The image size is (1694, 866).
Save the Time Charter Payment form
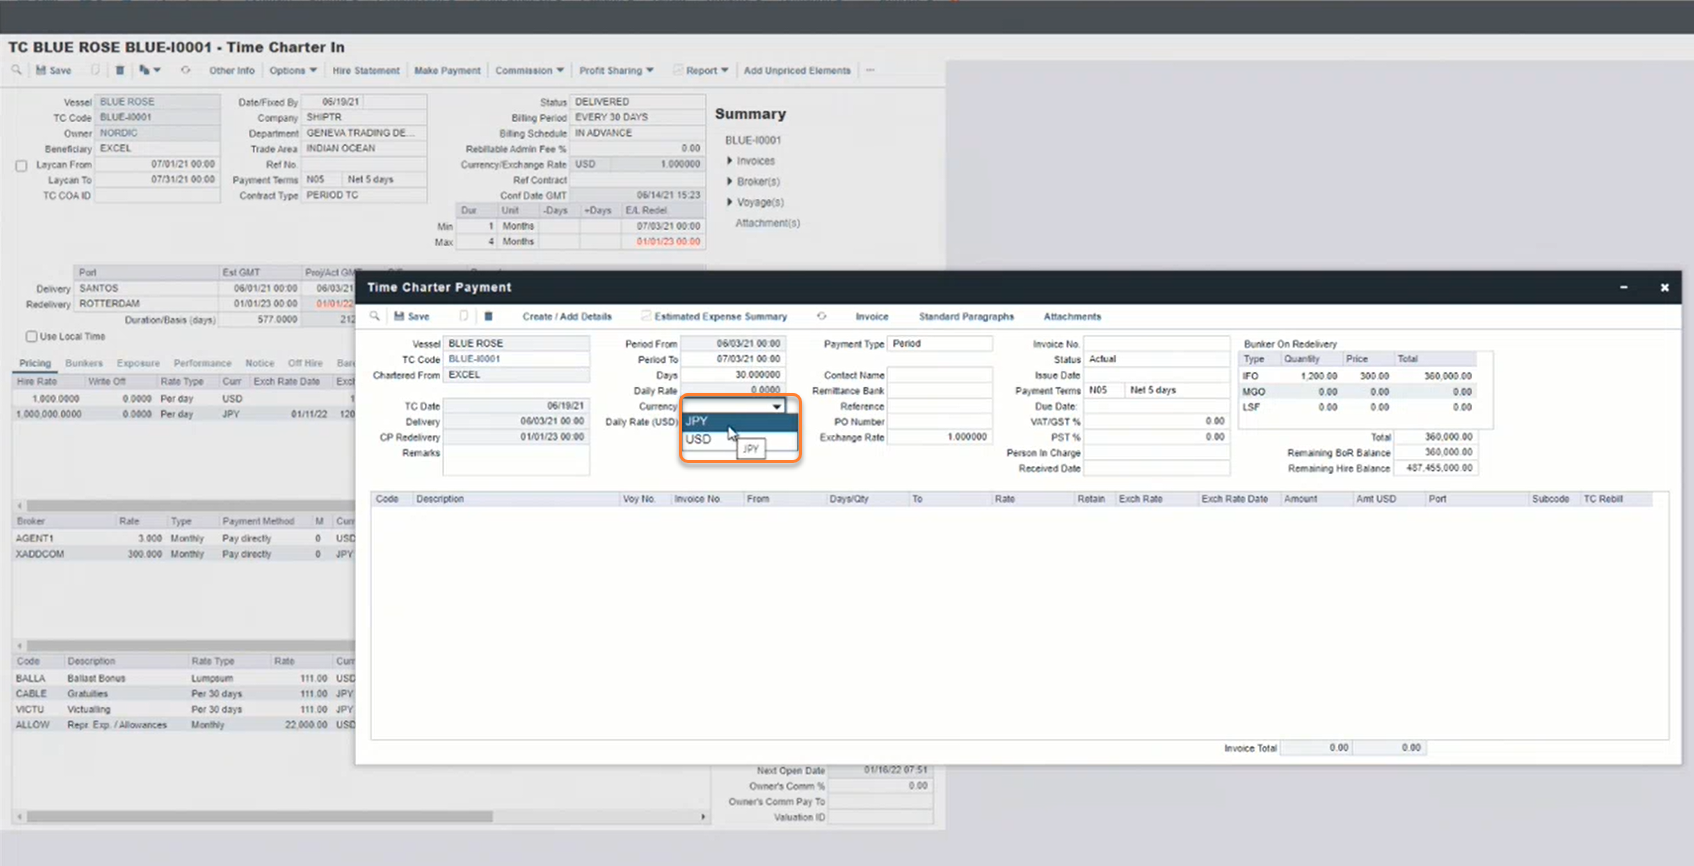coord(411,316)
